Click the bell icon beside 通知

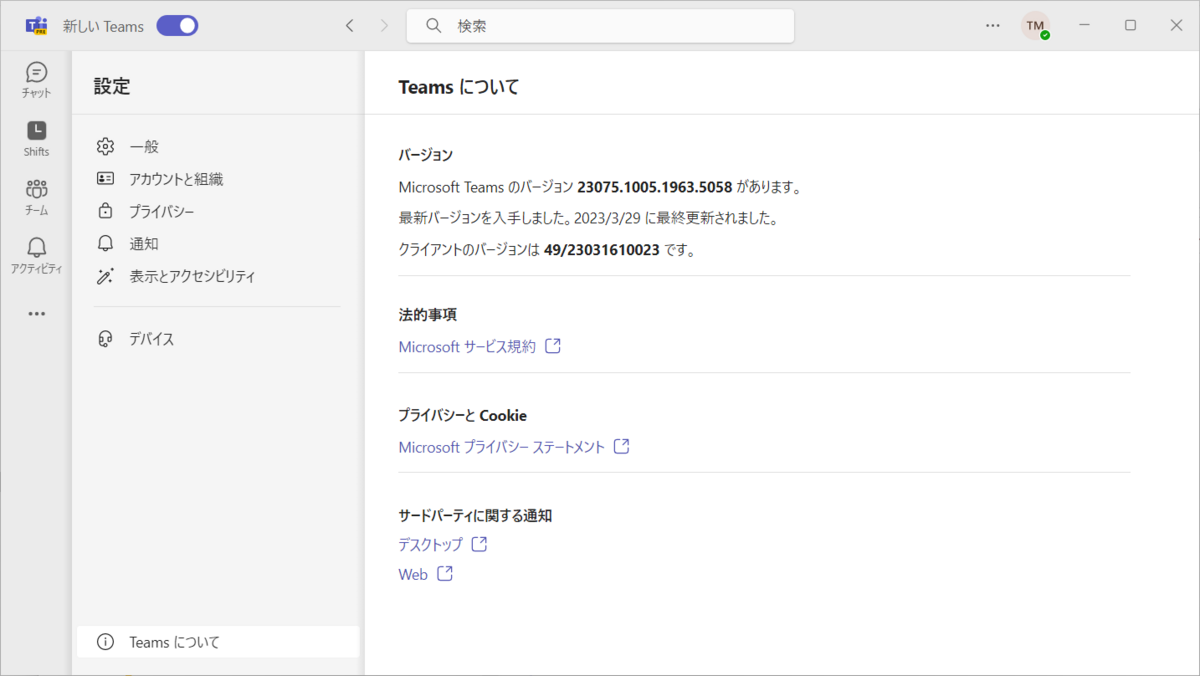pyautogui.click(x=105, y=243)
